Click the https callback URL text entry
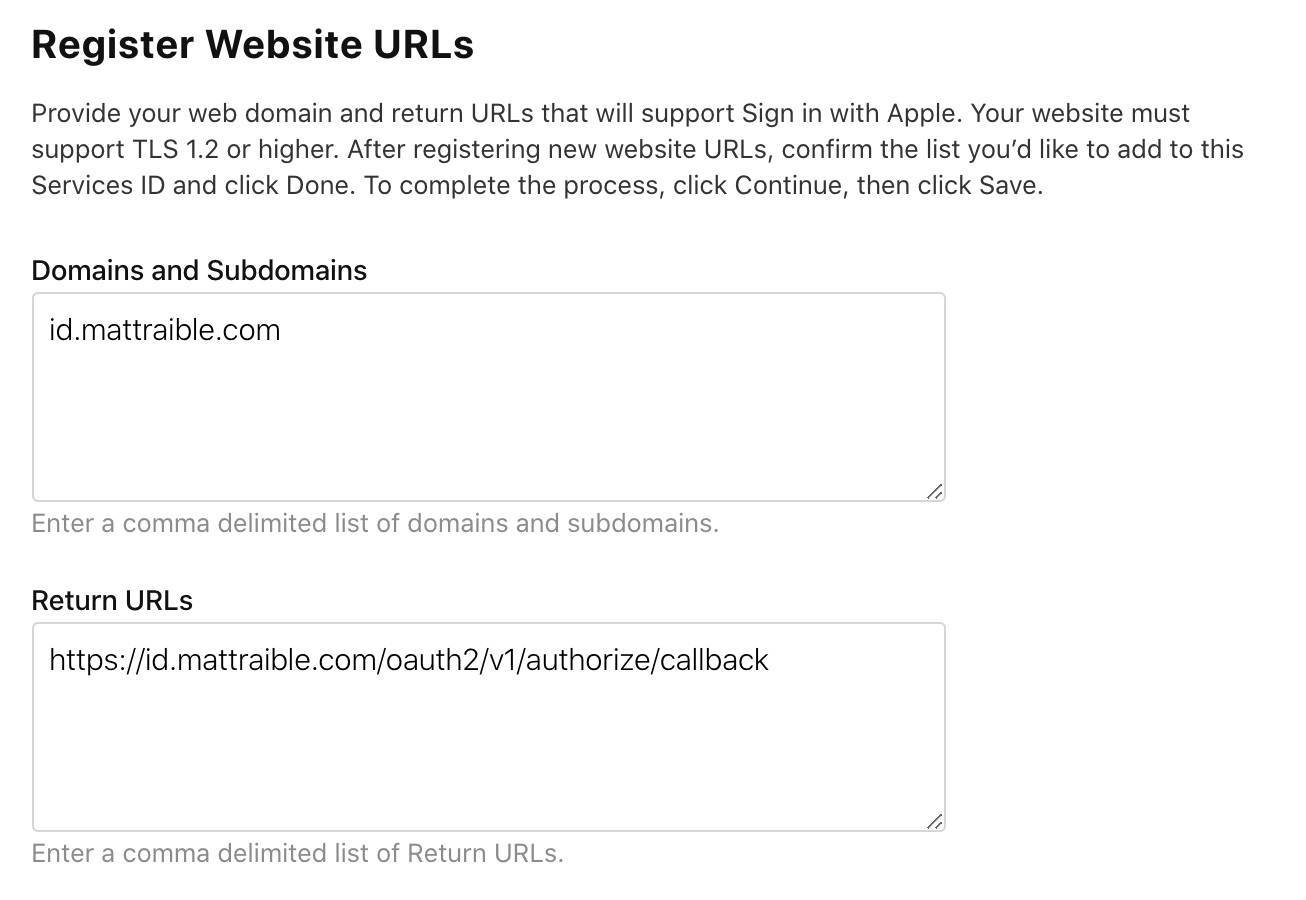 pyautogui.click(x=408, y=660)
